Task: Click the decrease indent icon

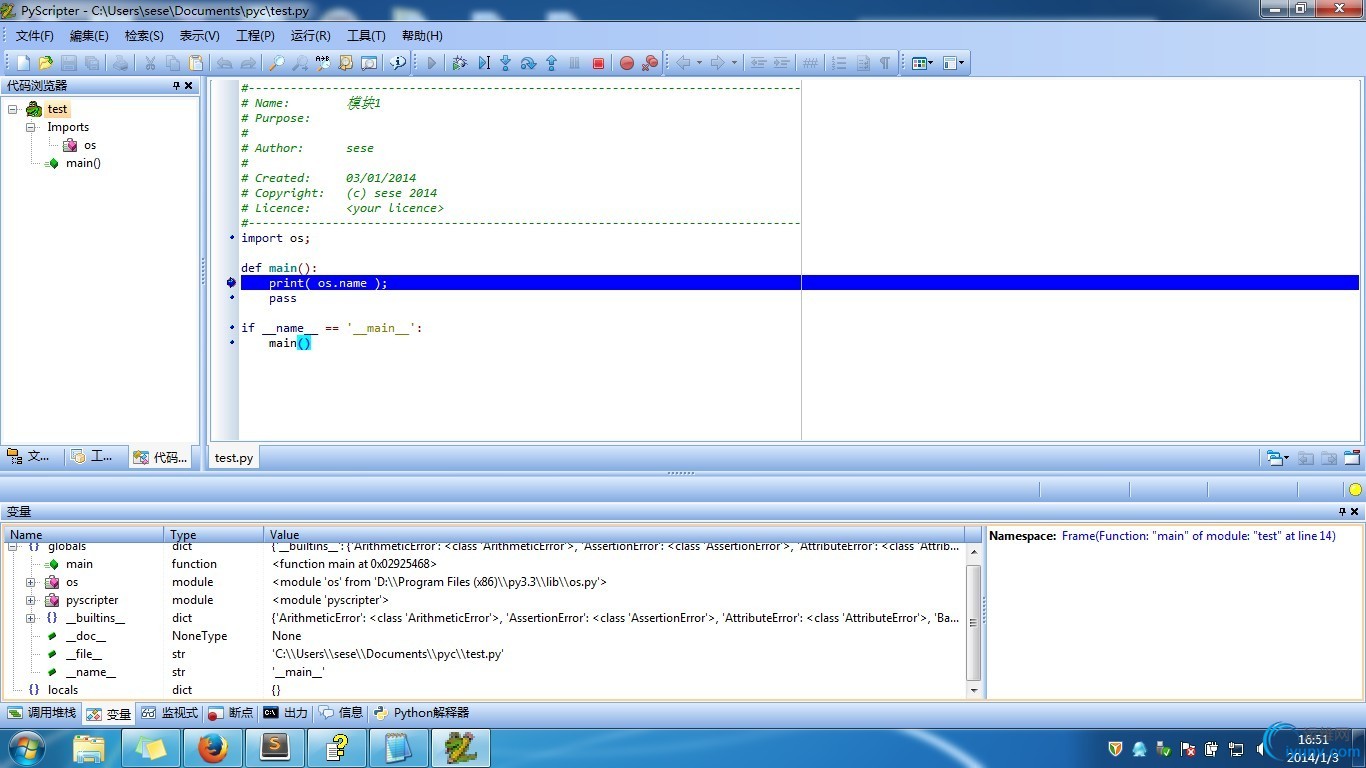Action: point(759,63)
